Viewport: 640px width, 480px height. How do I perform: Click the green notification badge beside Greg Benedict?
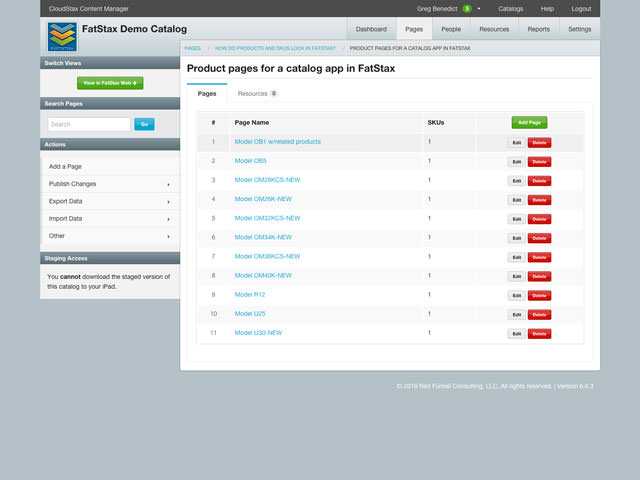point(467,9)
